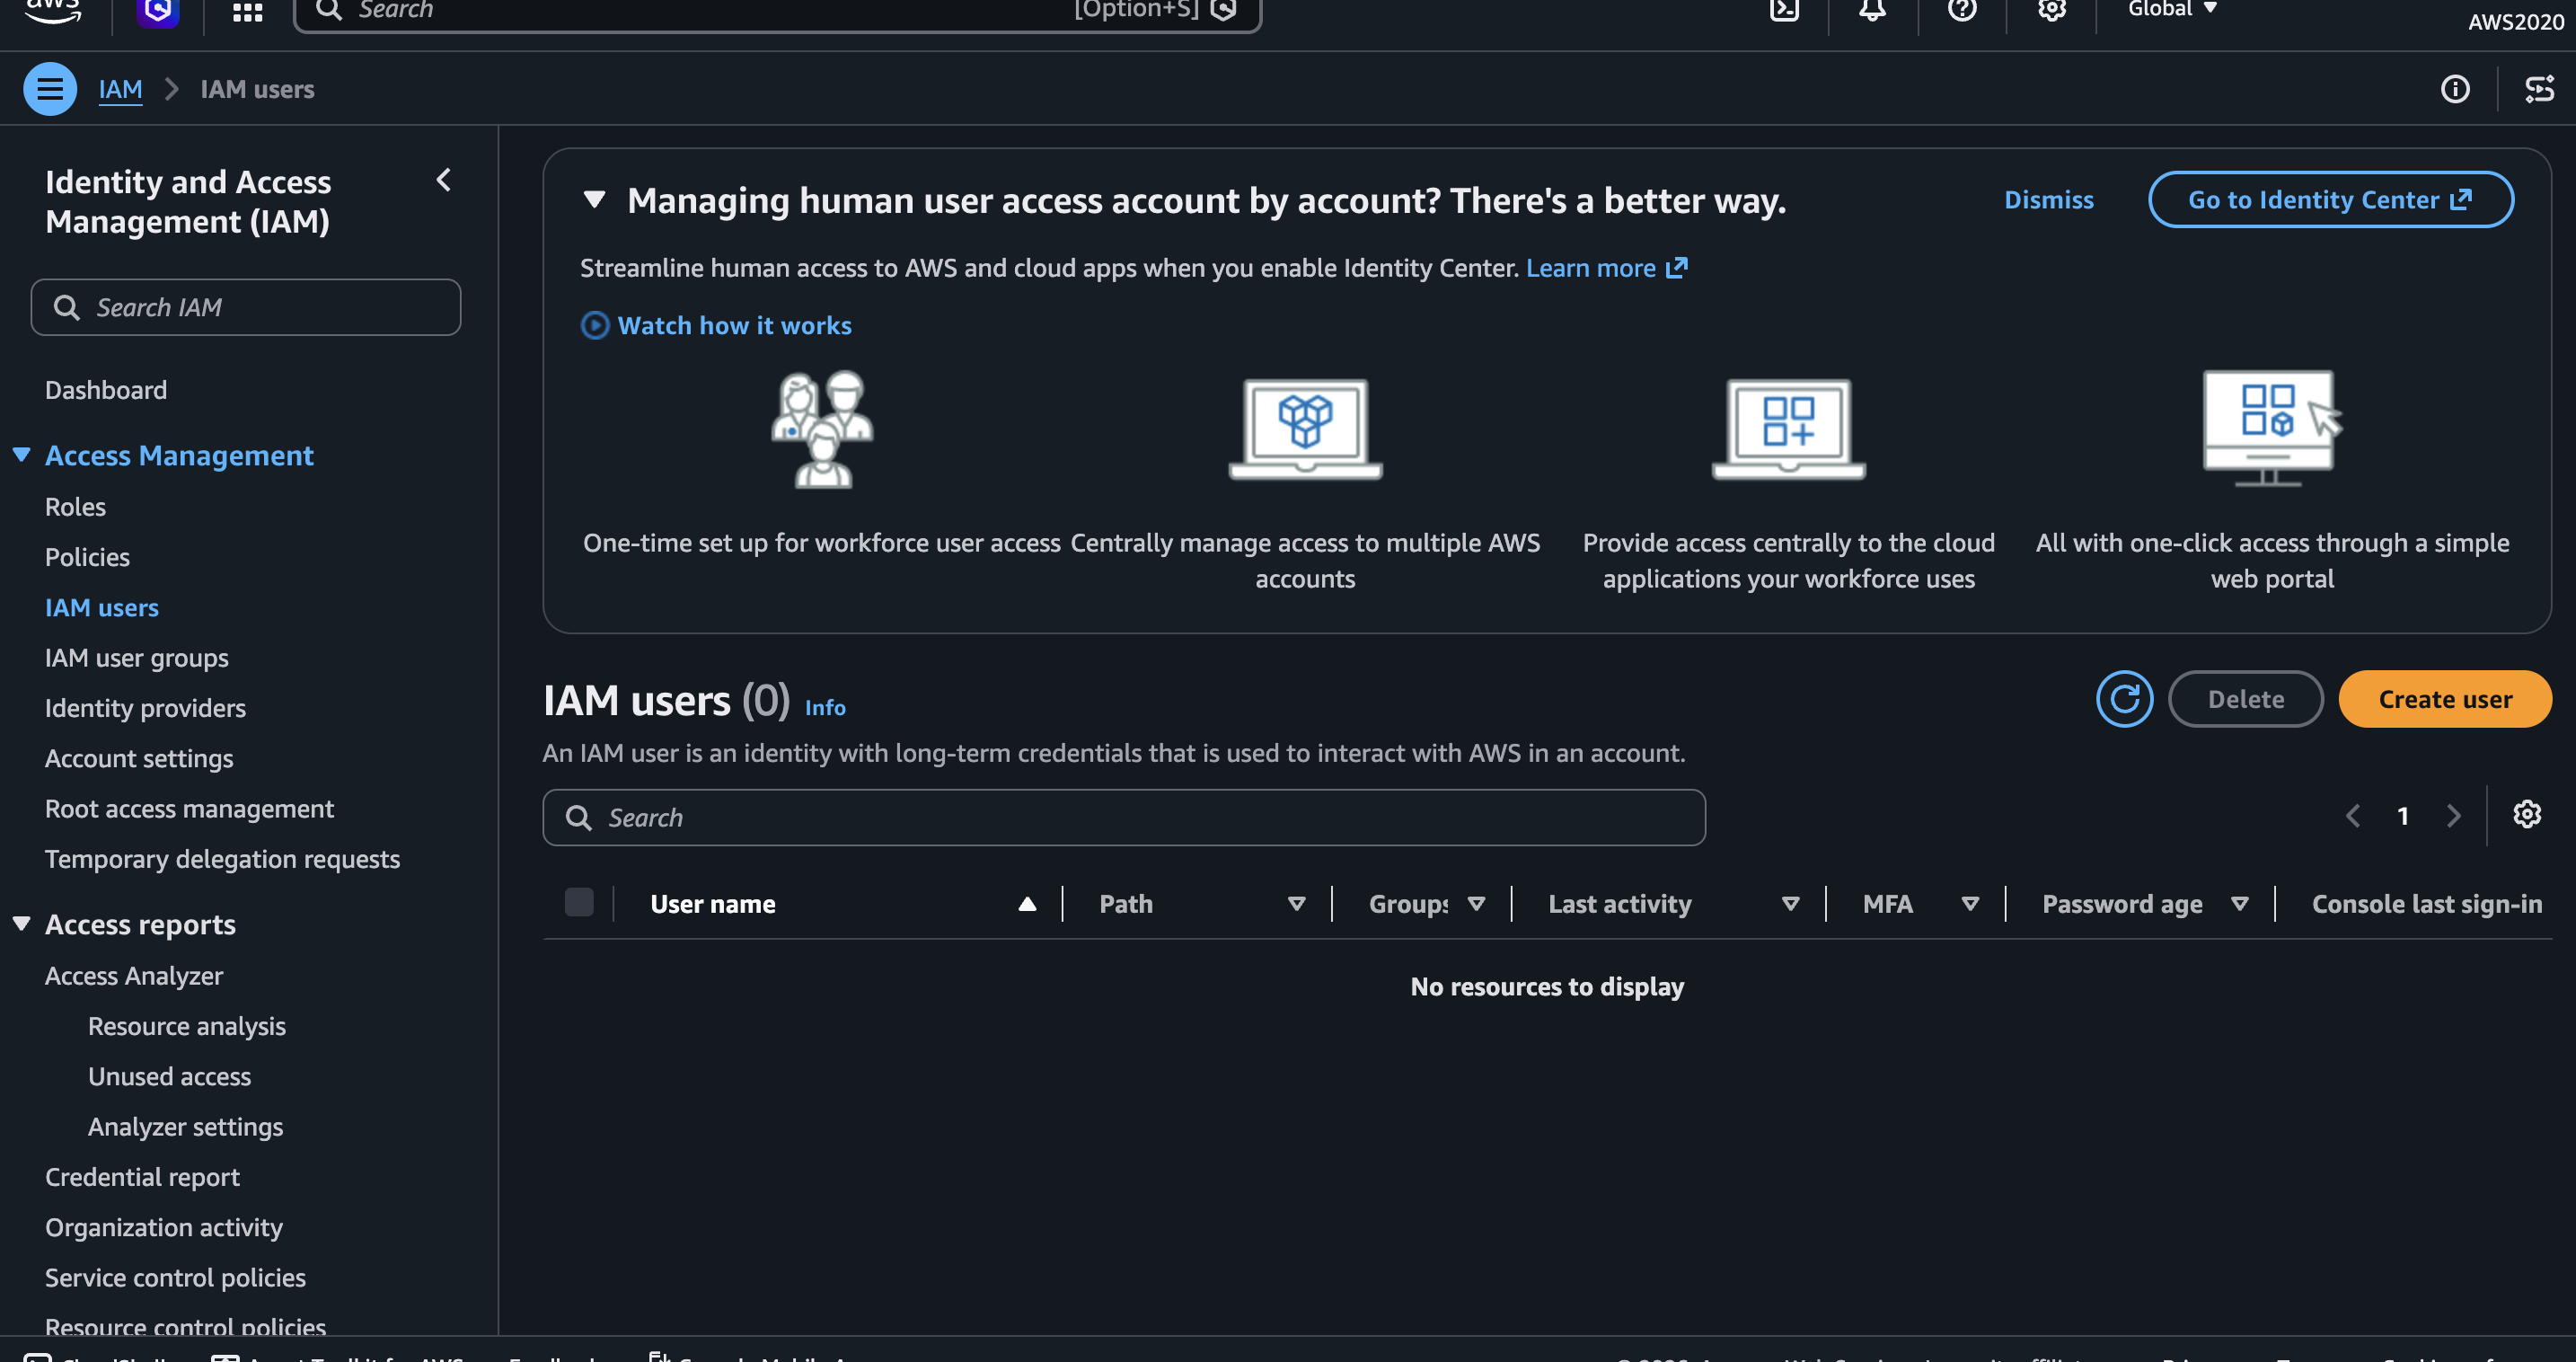The image size is (2576, 1362).
Task: Open the Amazon Q purple assistant icon
Action: [x=158, y=11]
